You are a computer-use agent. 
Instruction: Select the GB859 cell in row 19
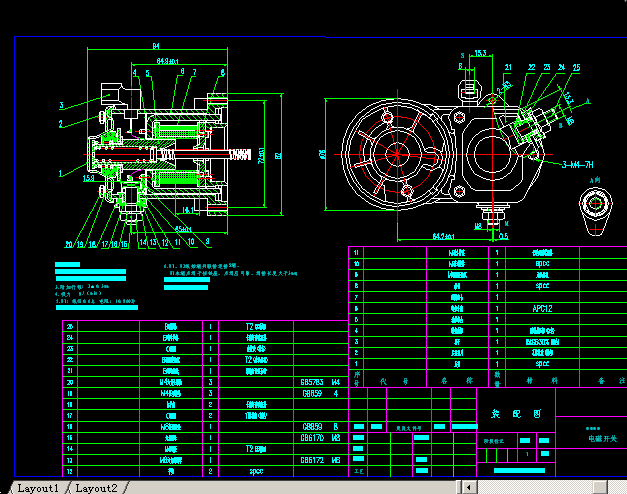coord(312,394)
